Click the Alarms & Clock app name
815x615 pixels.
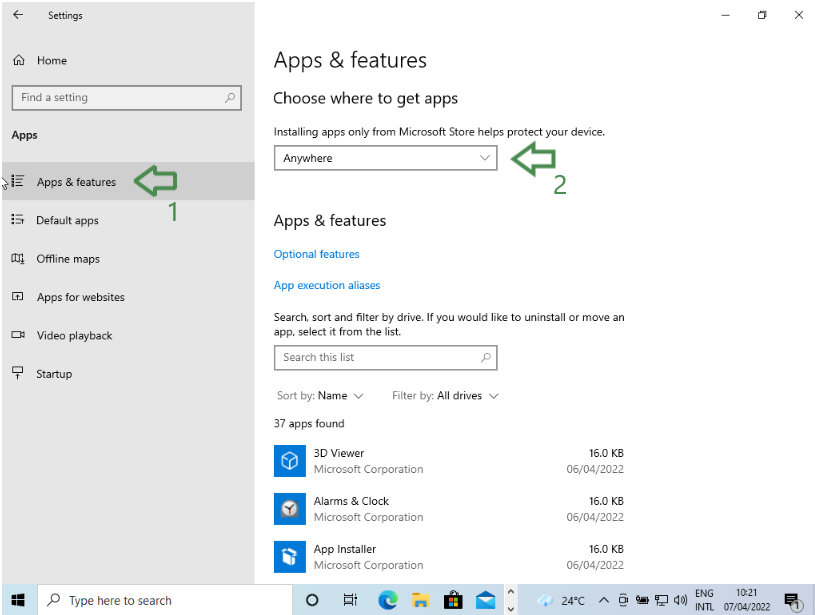coord(351,501)
